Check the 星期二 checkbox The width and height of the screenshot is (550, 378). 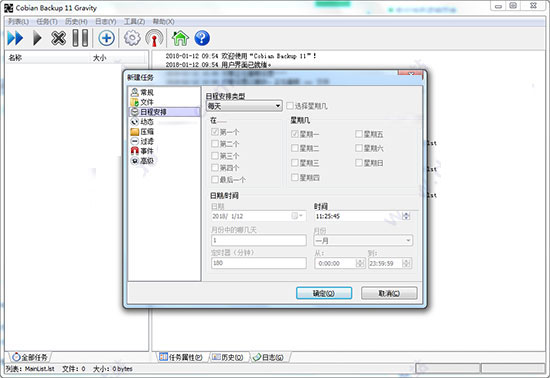pyautogui.click(x=295, y=148)
